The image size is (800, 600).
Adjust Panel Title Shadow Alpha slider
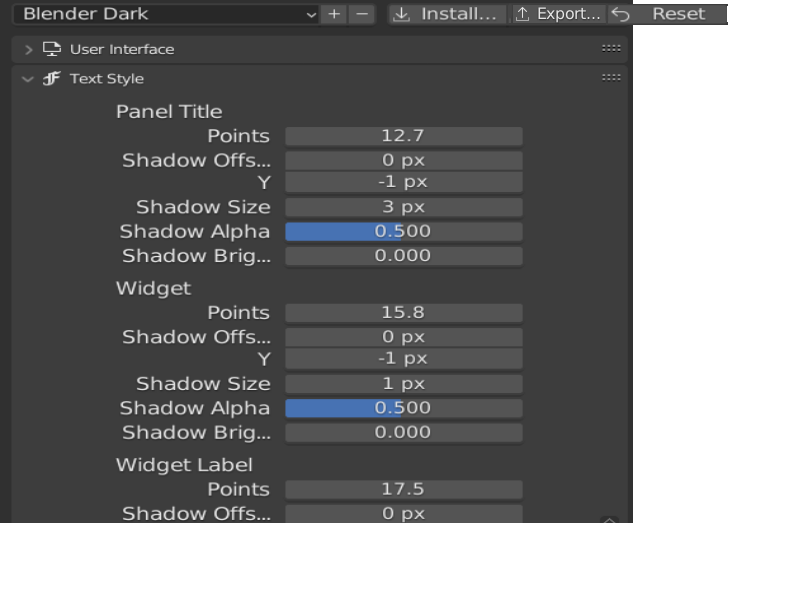pyautogui.click(x=404, y=231)
